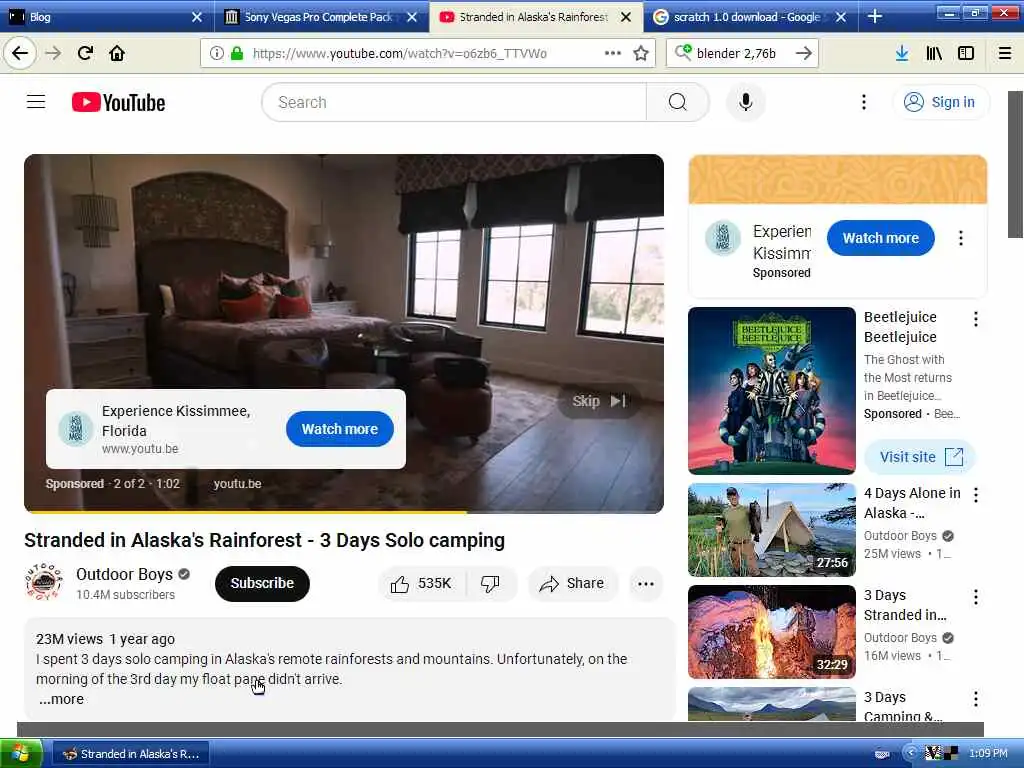Open the downloads panel

[x=902, y=53]
